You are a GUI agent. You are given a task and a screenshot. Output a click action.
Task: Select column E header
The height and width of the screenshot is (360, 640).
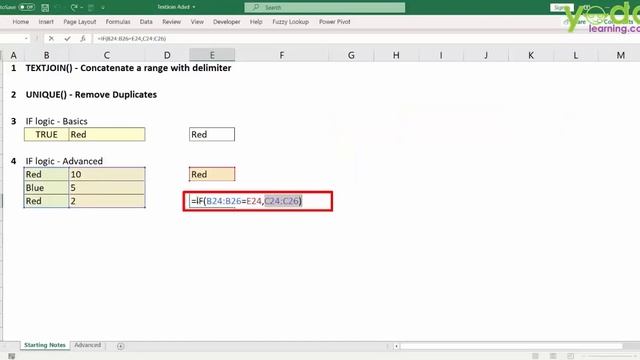212,55
